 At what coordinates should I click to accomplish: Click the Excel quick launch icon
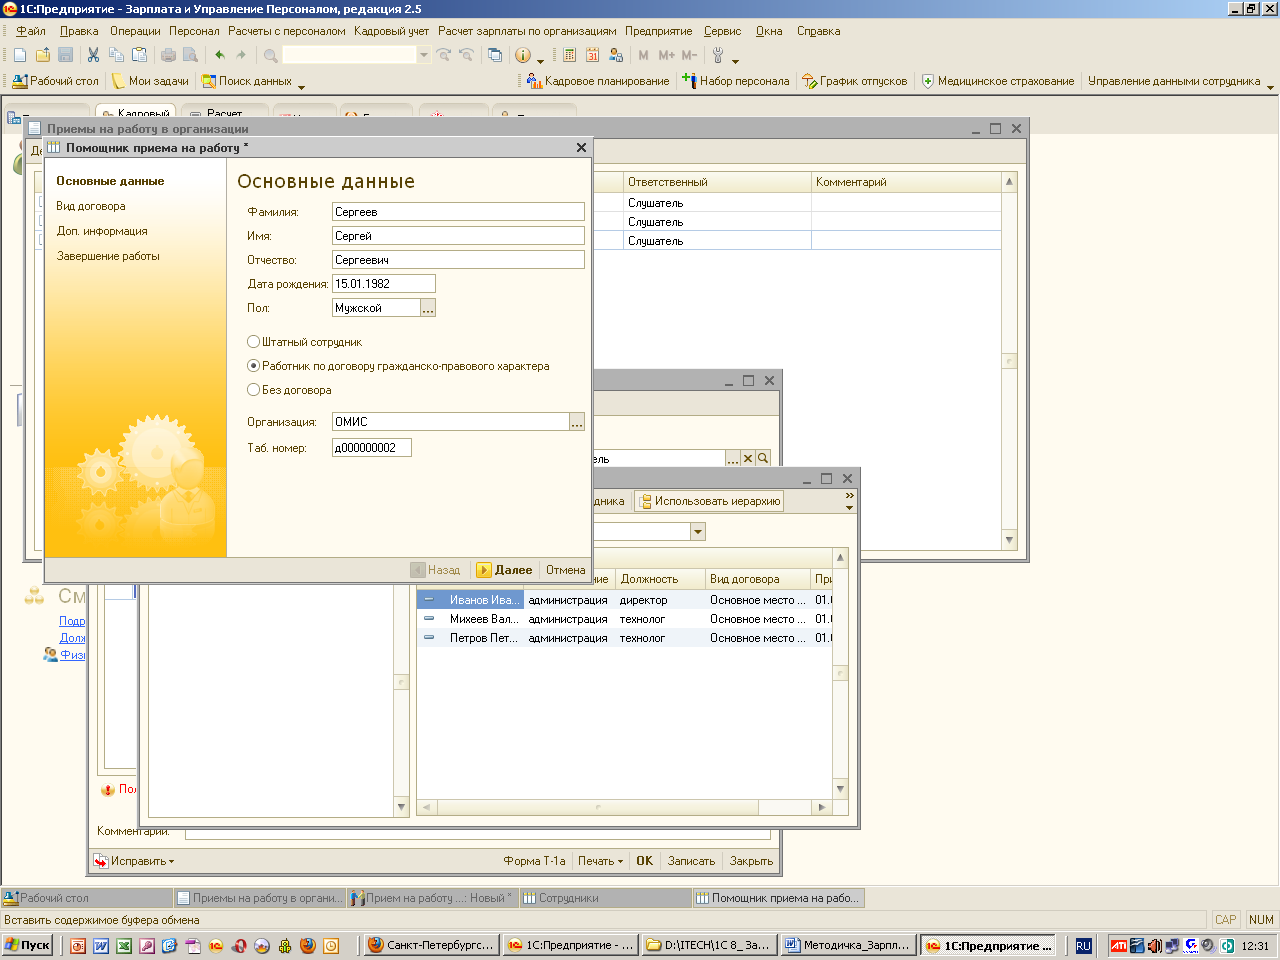124,945
